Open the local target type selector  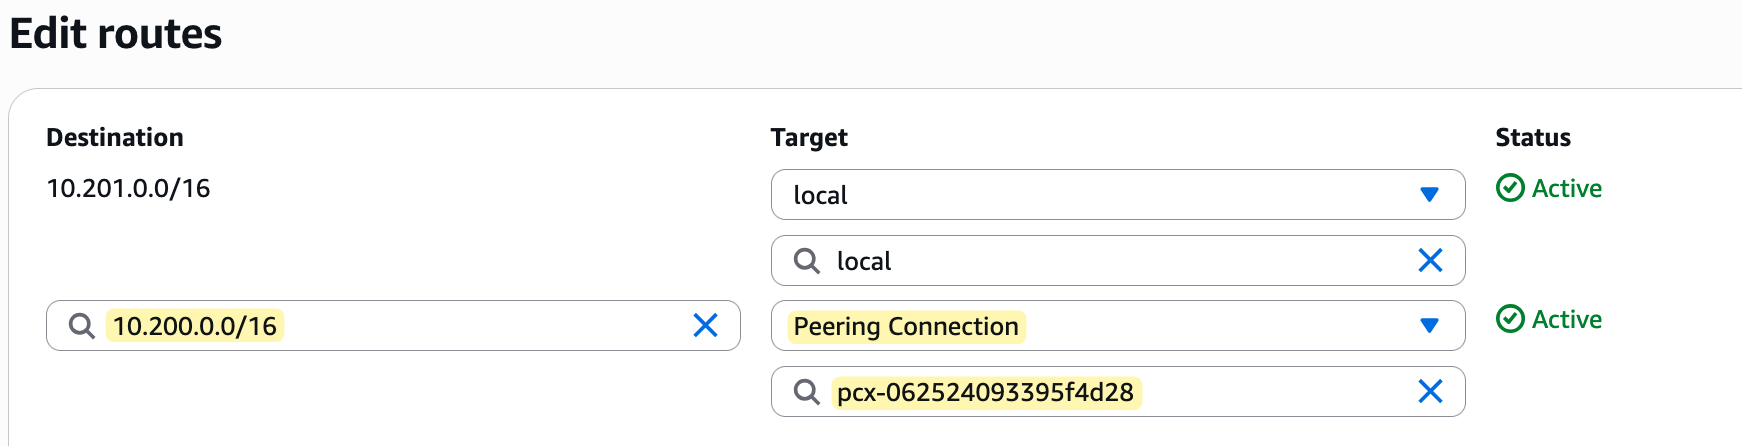(x=1118, y=195)
